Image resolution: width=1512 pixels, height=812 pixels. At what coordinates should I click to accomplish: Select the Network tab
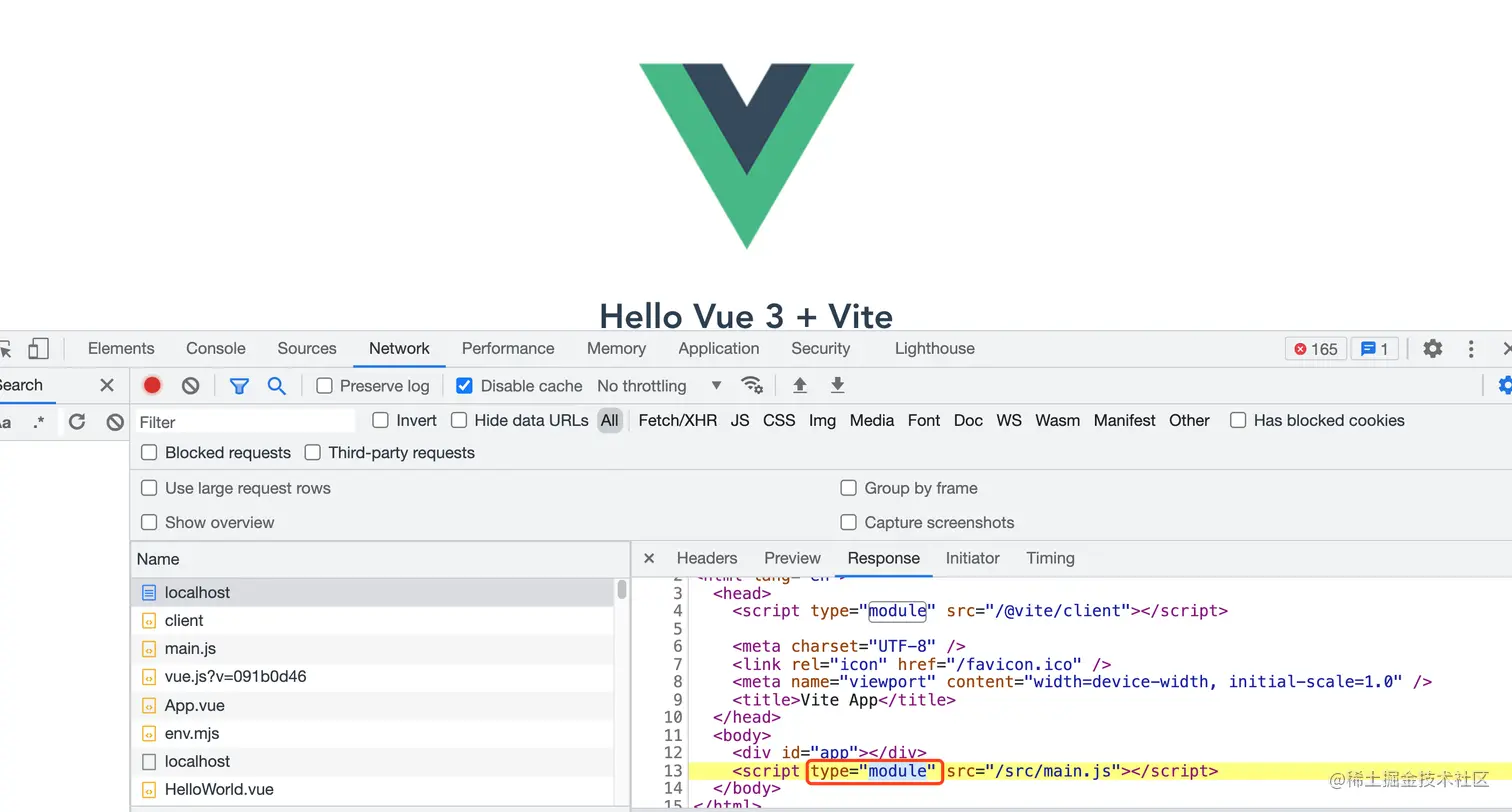point(399,348)
